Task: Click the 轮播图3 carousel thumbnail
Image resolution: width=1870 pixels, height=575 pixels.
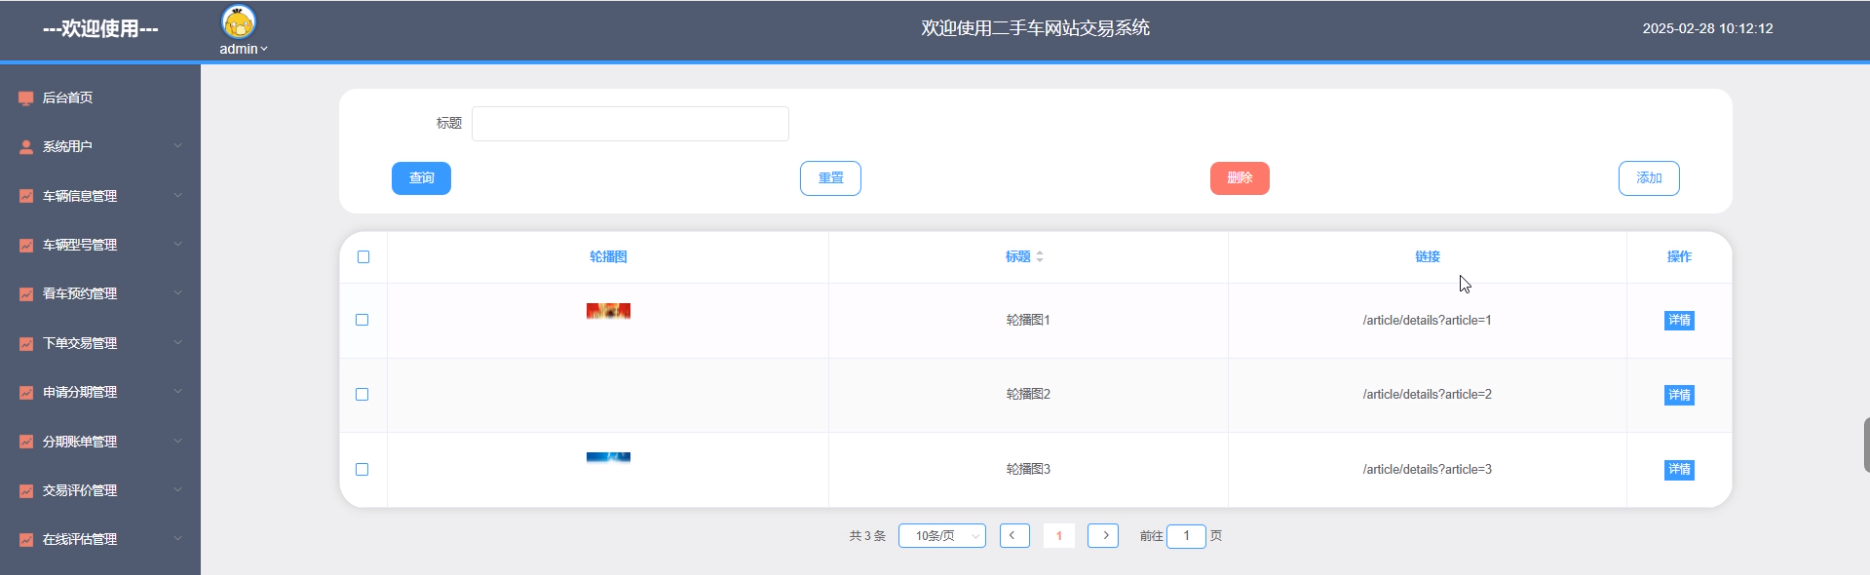Action: coord(608,457)
